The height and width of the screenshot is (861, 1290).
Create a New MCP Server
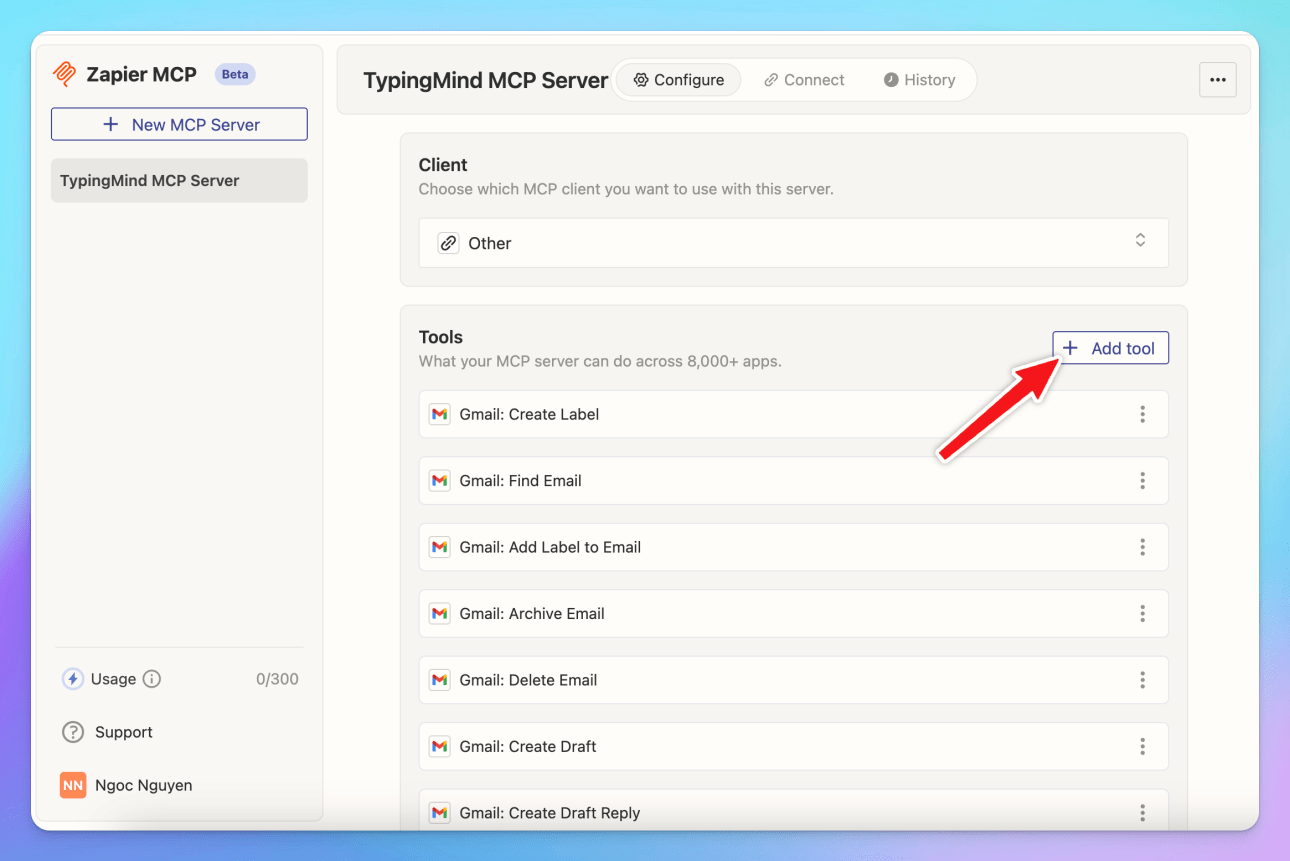tap(179, 124)
